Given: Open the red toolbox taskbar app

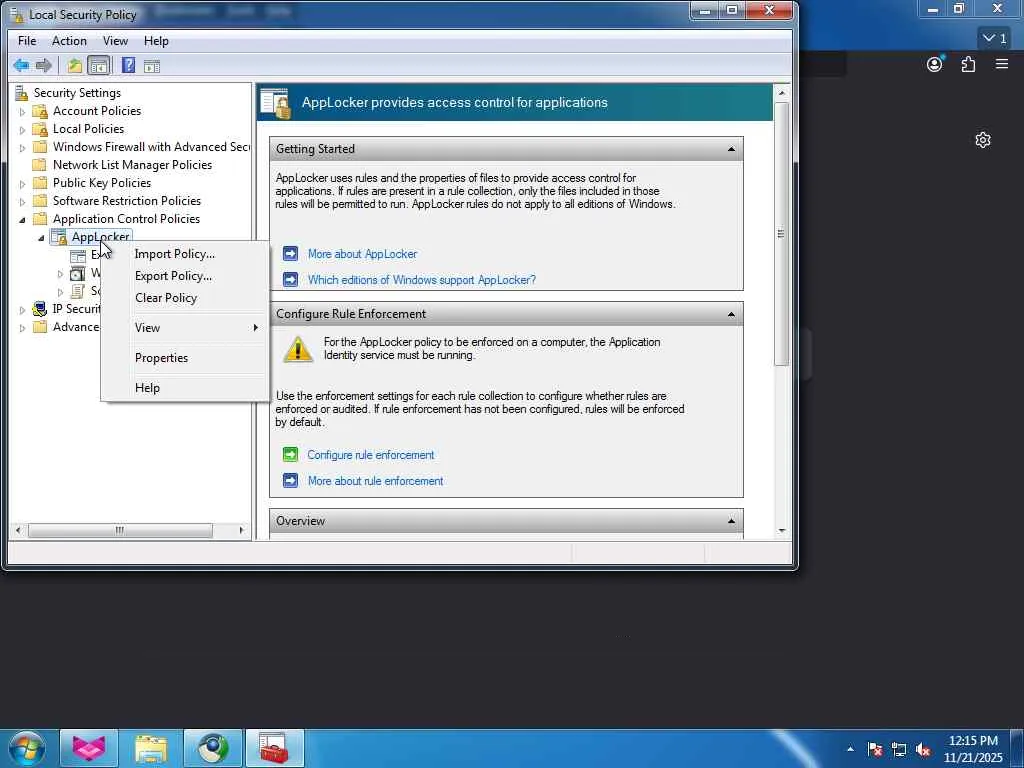Looking at the screenshot, I should [274, 748].
